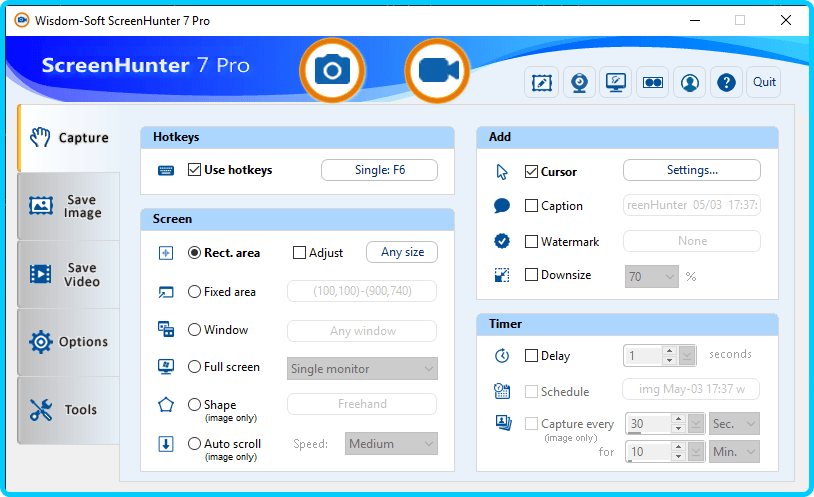814x497 pixels.
Task: Start video recording with the camcorder icon
Action: pyautogui.click(x=438, y=70)
